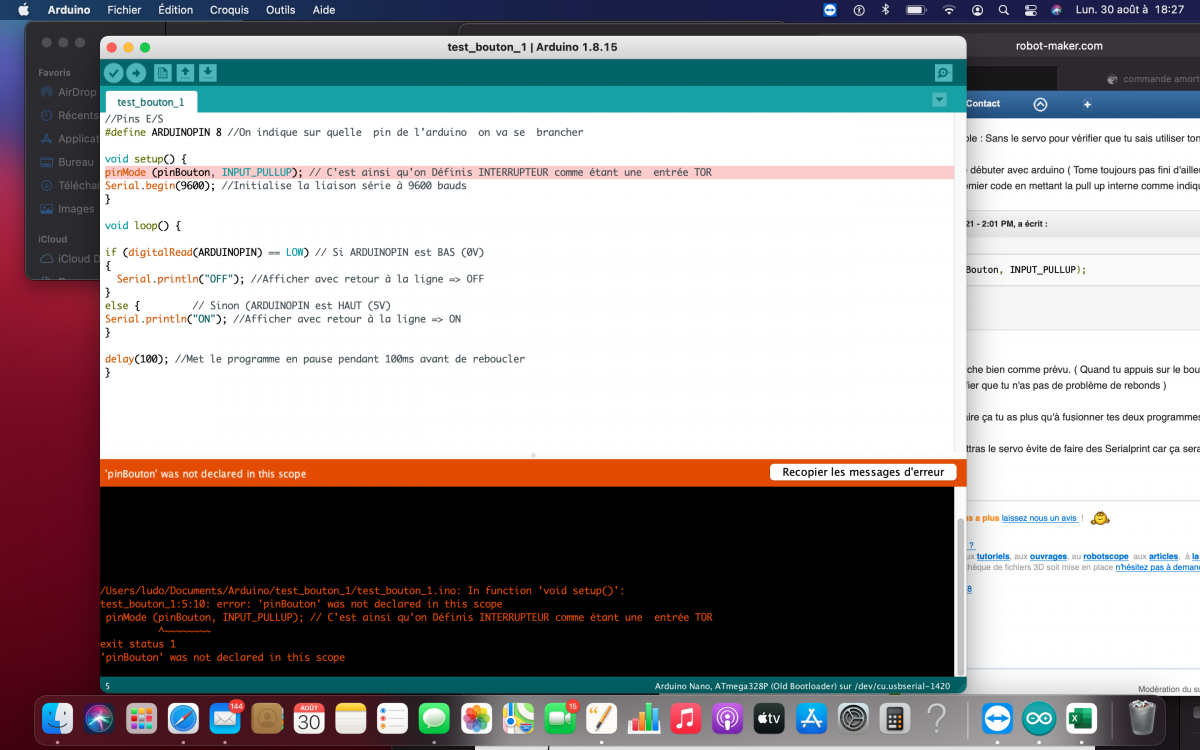This screenshot has width=1200, height=750.
Task: Open Messages from the Dock
Action: pos(434,718)
